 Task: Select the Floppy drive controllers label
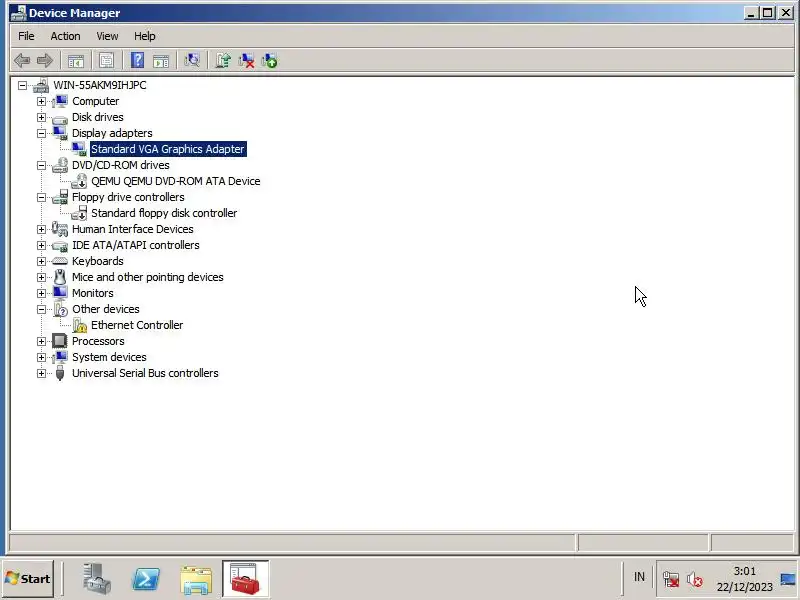click(128, 197)
